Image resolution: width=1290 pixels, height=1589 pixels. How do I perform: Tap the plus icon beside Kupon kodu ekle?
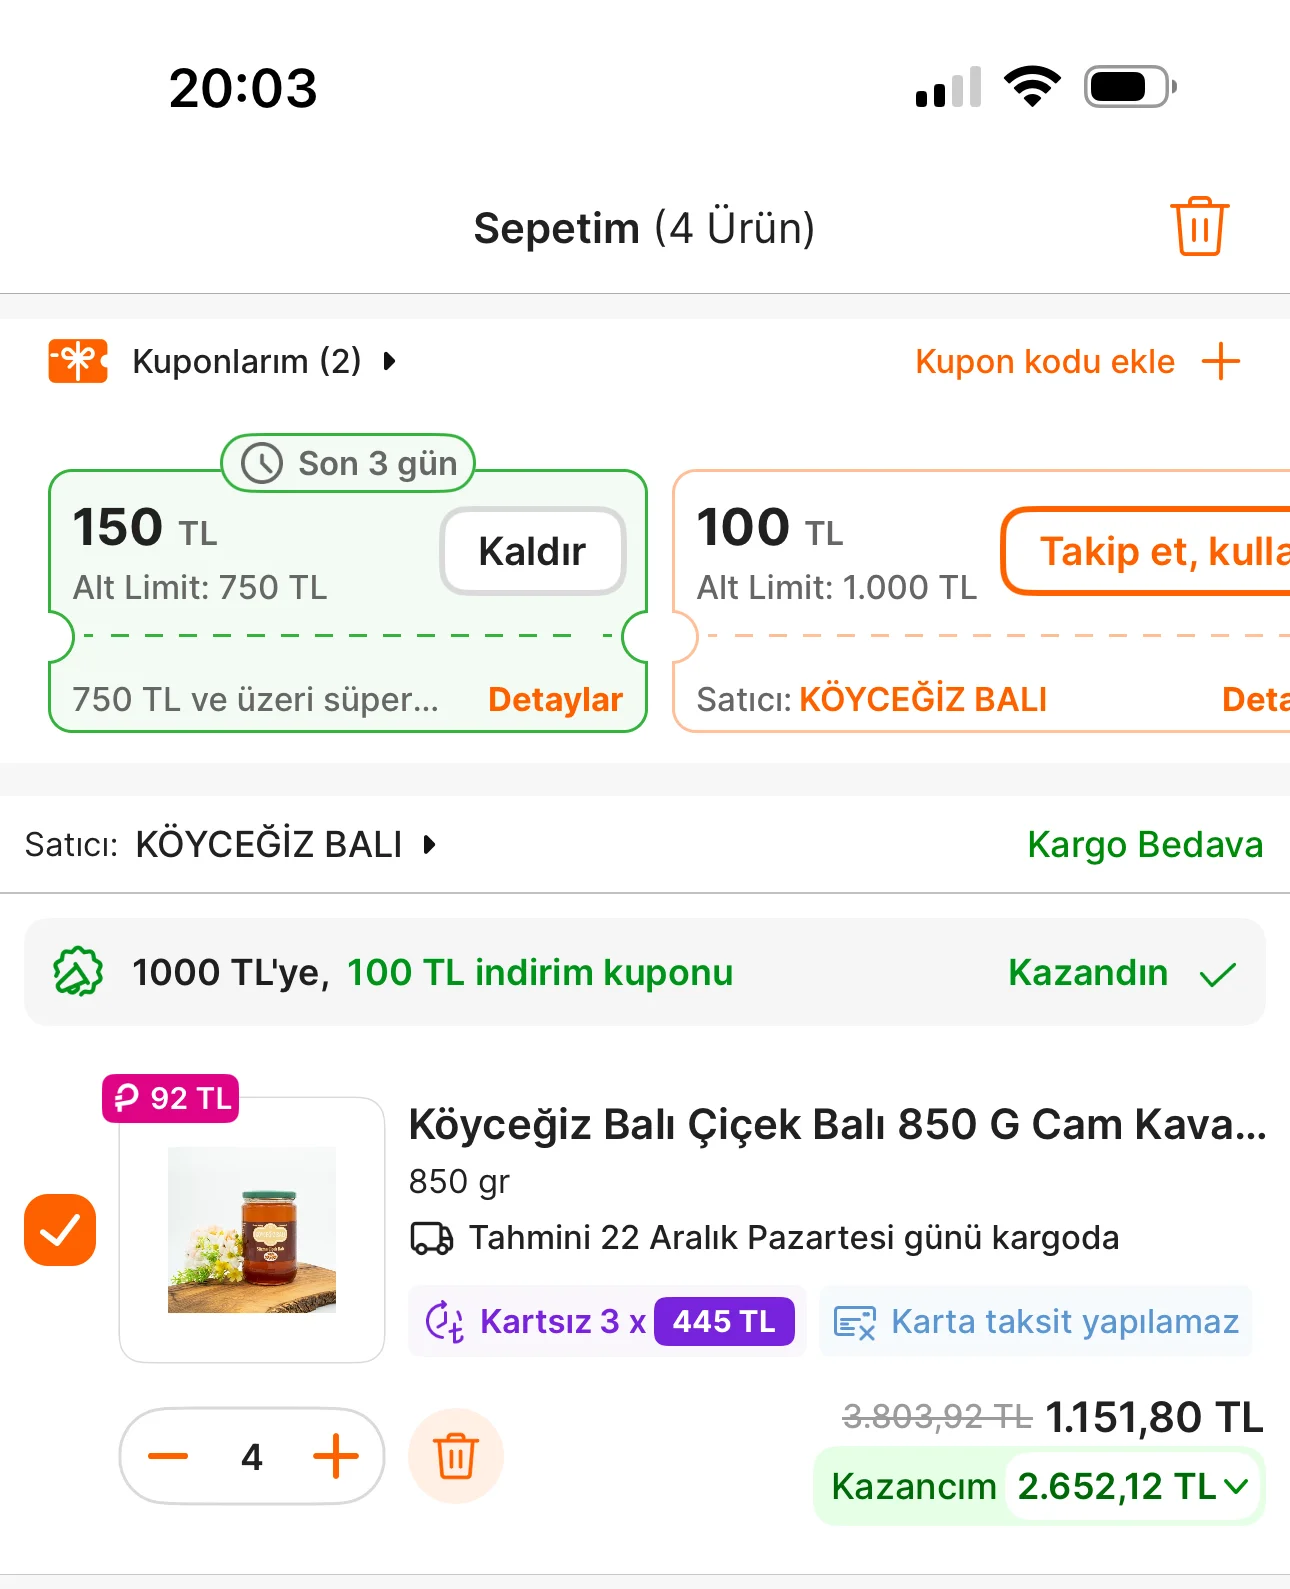1220,361
